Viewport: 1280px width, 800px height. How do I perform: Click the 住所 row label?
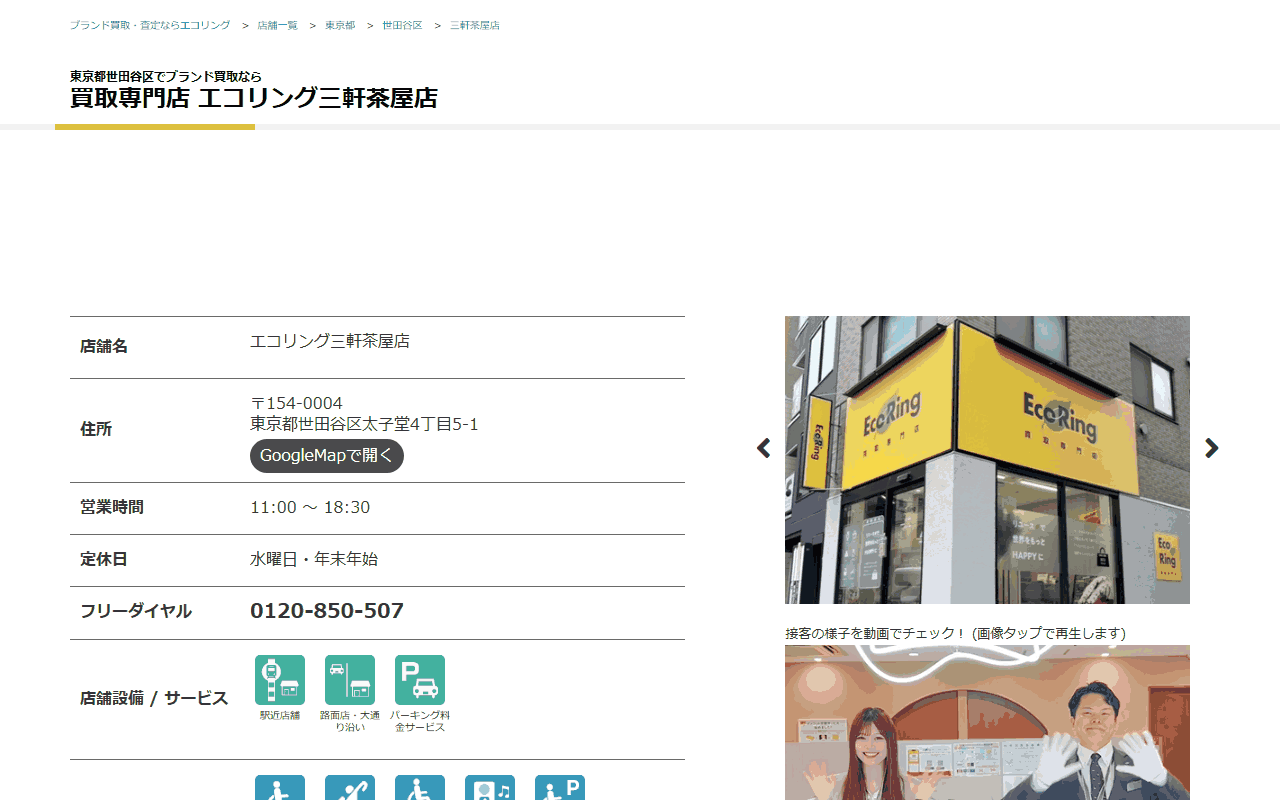tap(96, 429)
